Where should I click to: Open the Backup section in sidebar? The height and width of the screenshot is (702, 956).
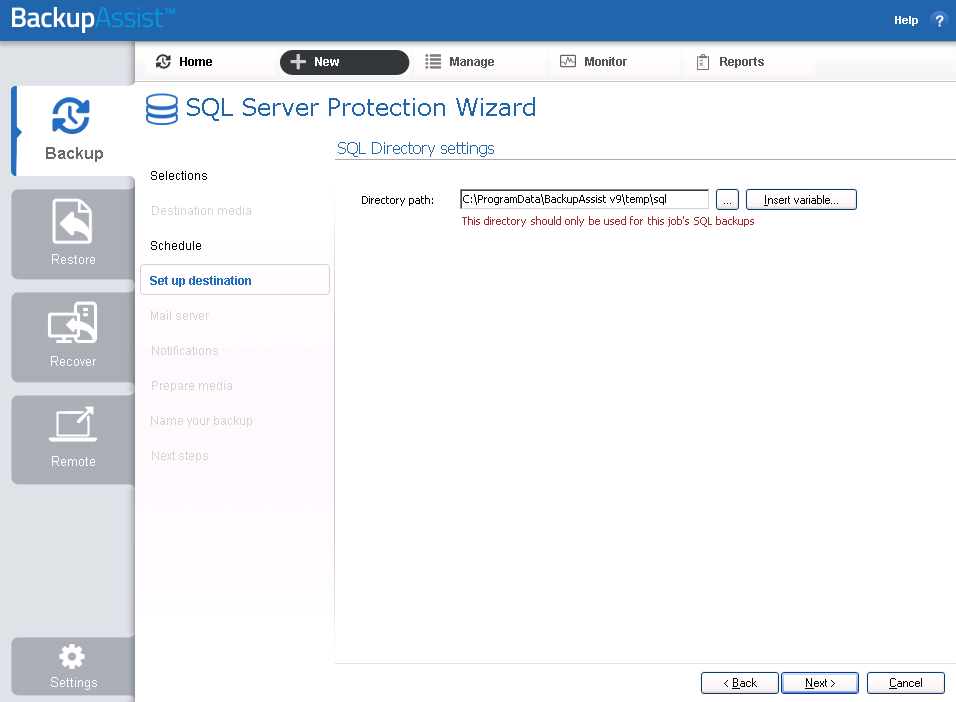click(73, 131)
